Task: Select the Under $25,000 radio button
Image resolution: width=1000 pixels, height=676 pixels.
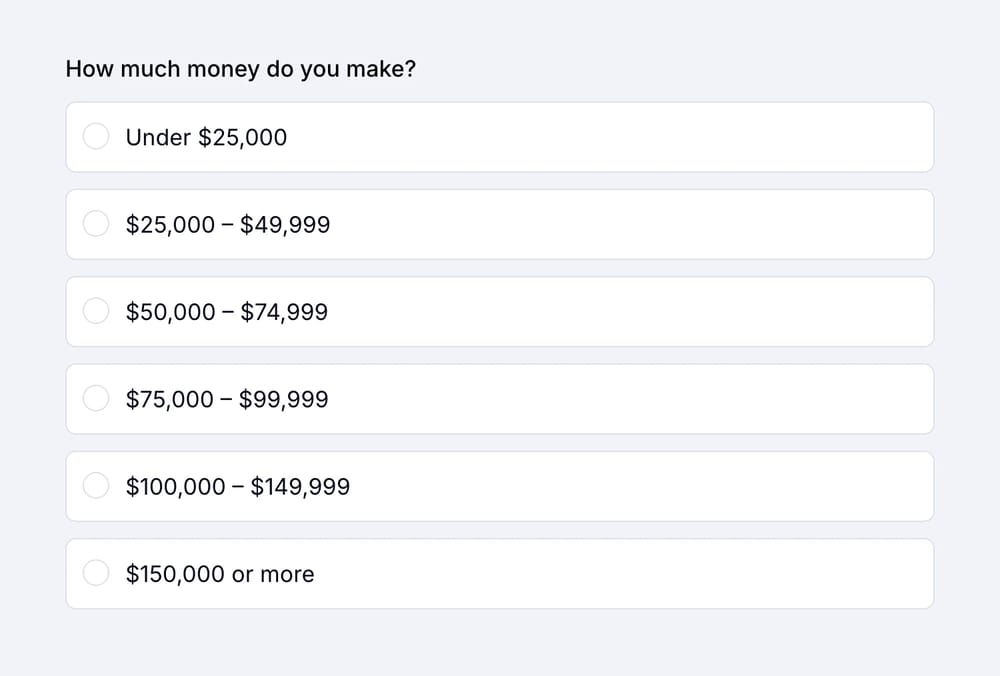Action: (96, 137)
